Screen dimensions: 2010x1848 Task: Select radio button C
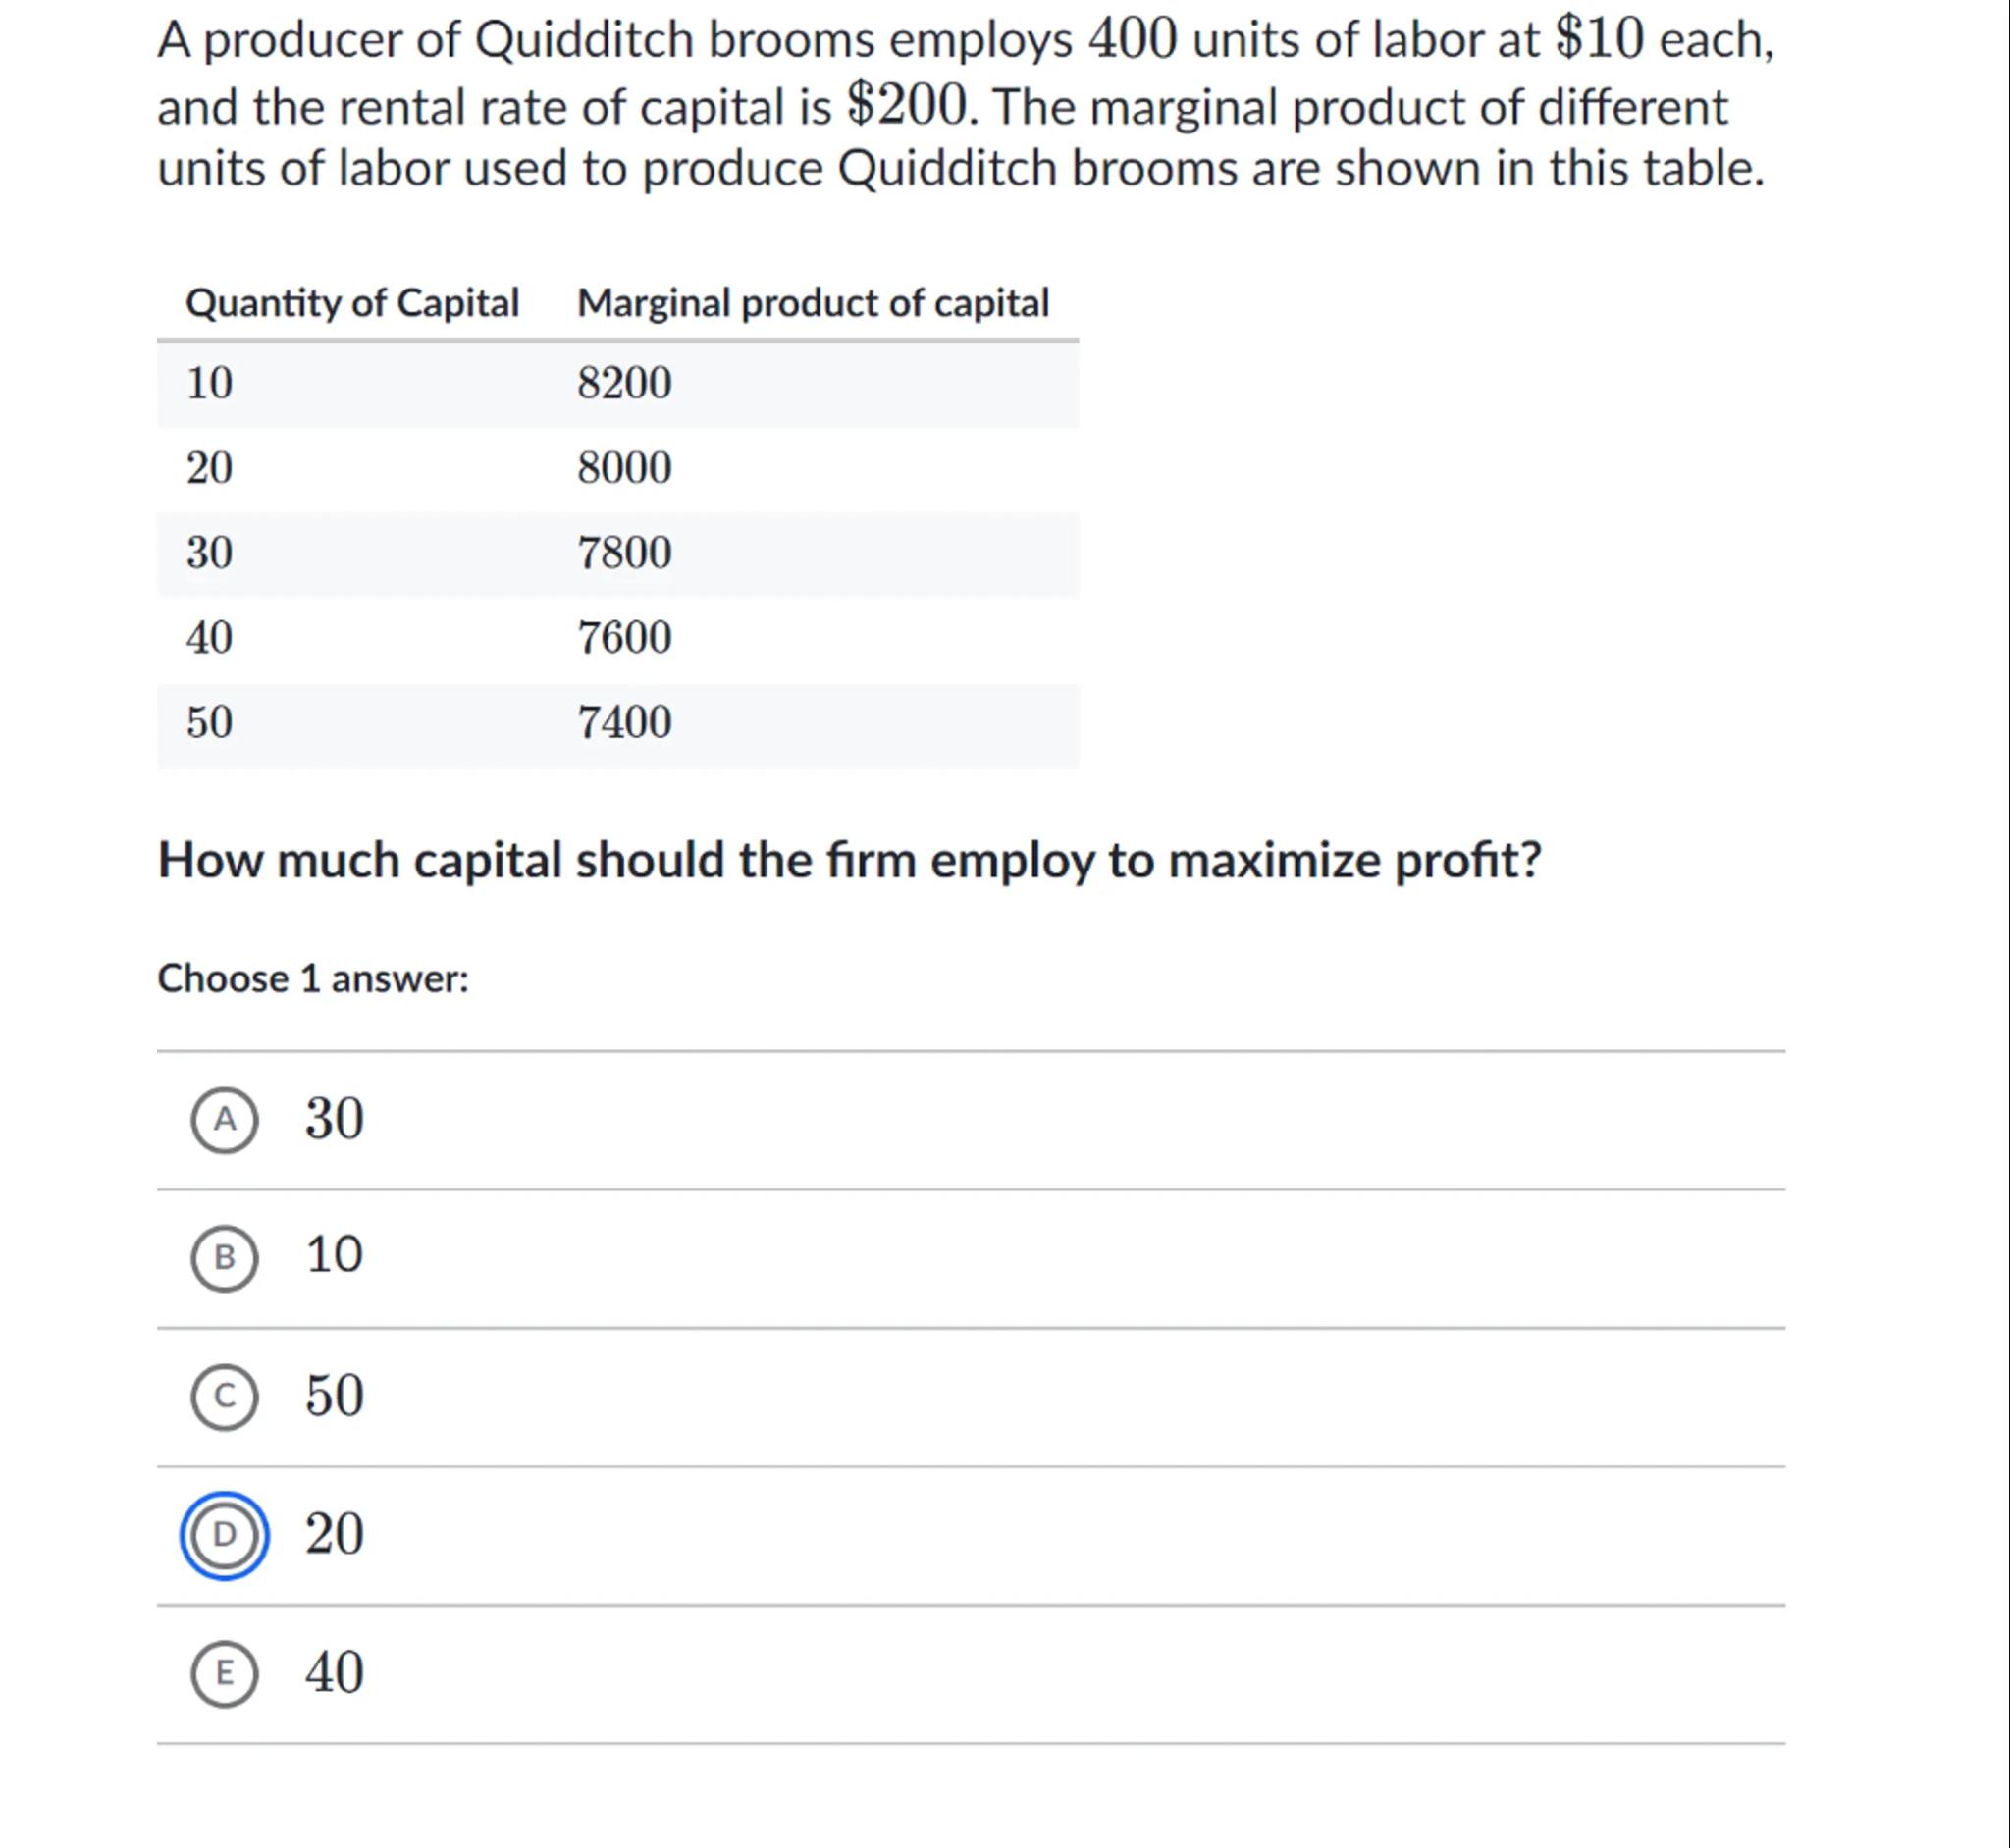click(x=224, y=1396)
